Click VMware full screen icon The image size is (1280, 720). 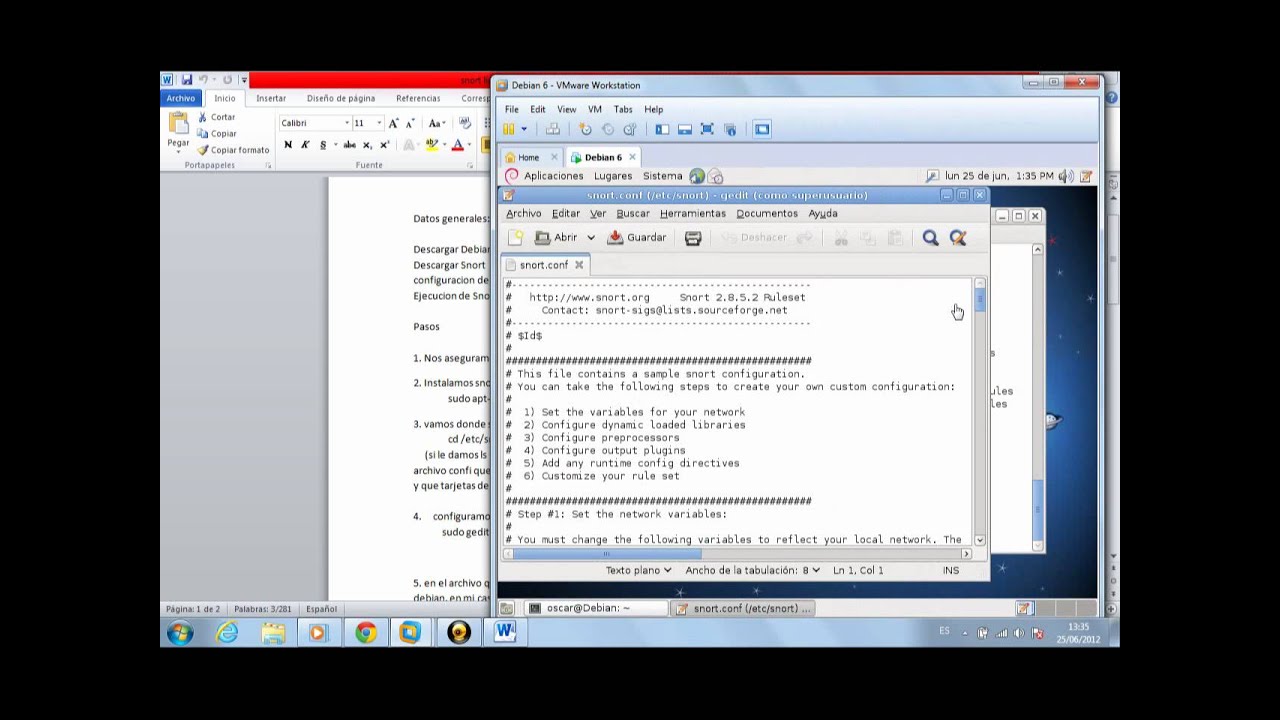(x=707, y=129)
